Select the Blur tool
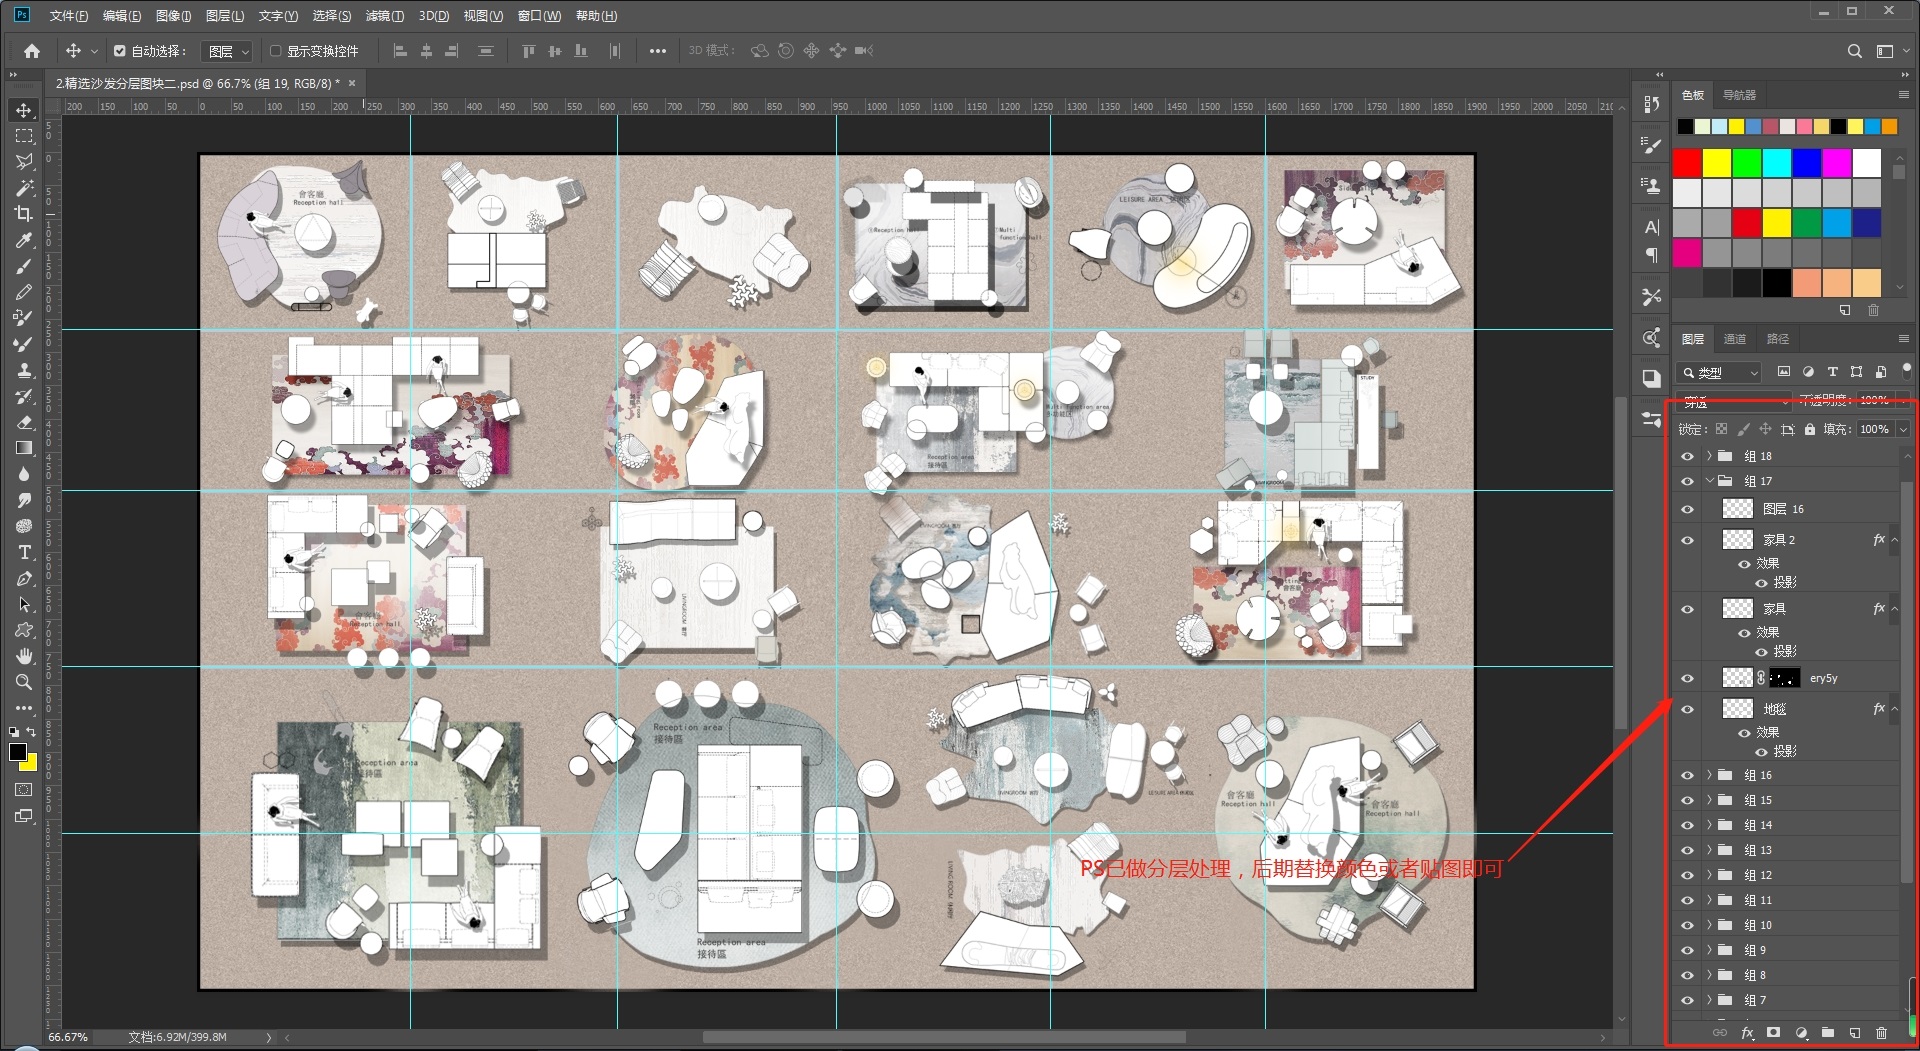The image size is (1920, 1051). pos(24,474)
